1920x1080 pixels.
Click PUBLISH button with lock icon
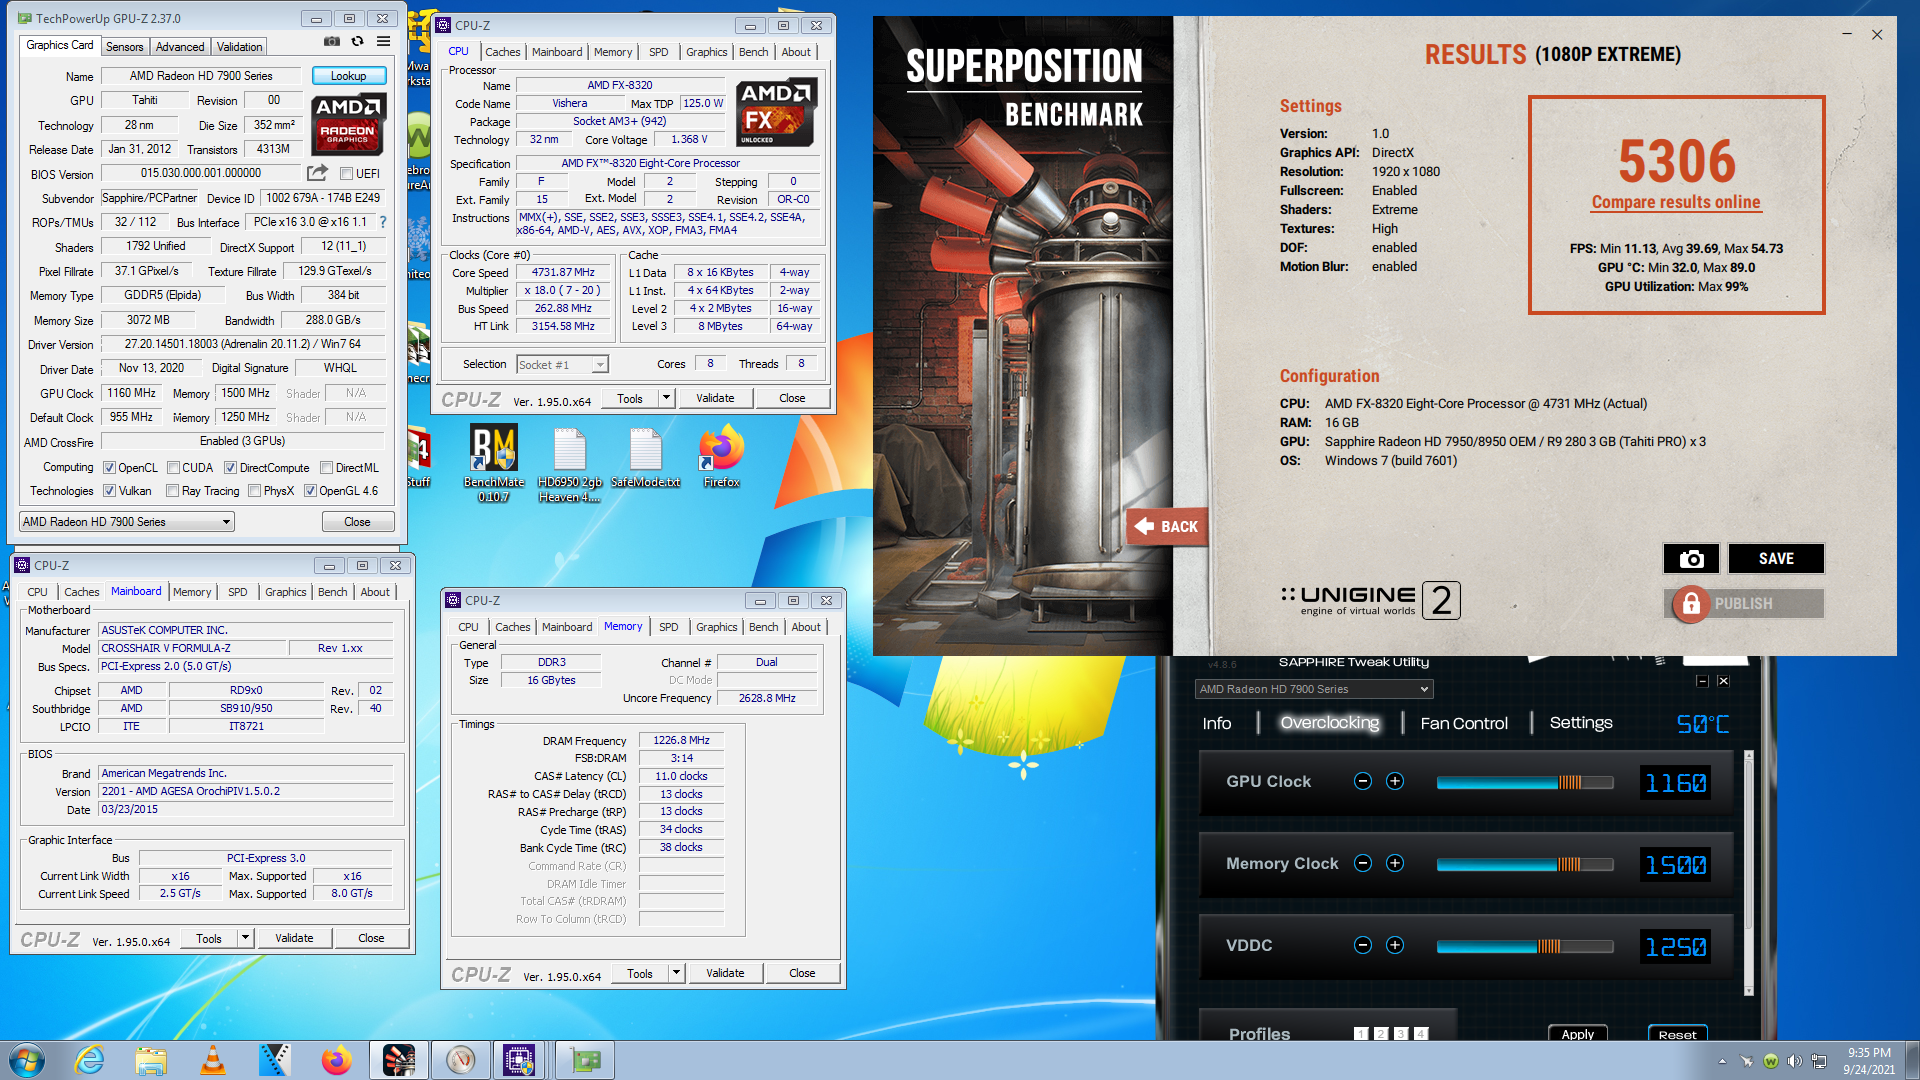pyautogui.click(x=1745, y=604)
